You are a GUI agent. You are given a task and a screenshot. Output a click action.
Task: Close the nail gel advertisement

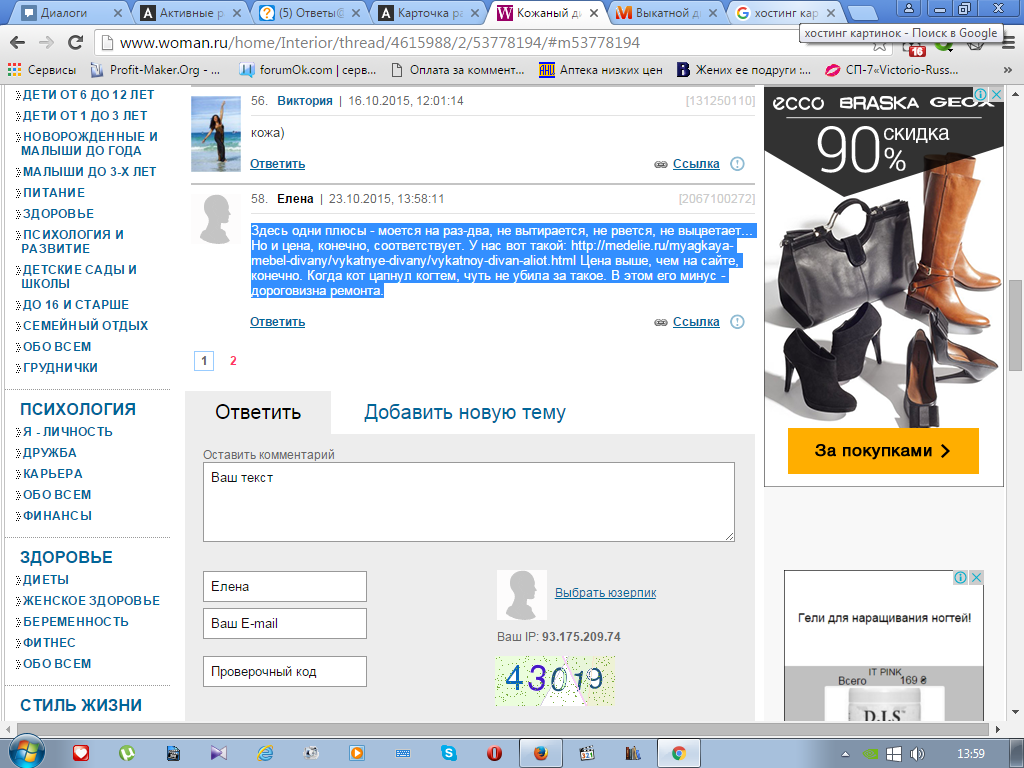click(x=976, y=577)
